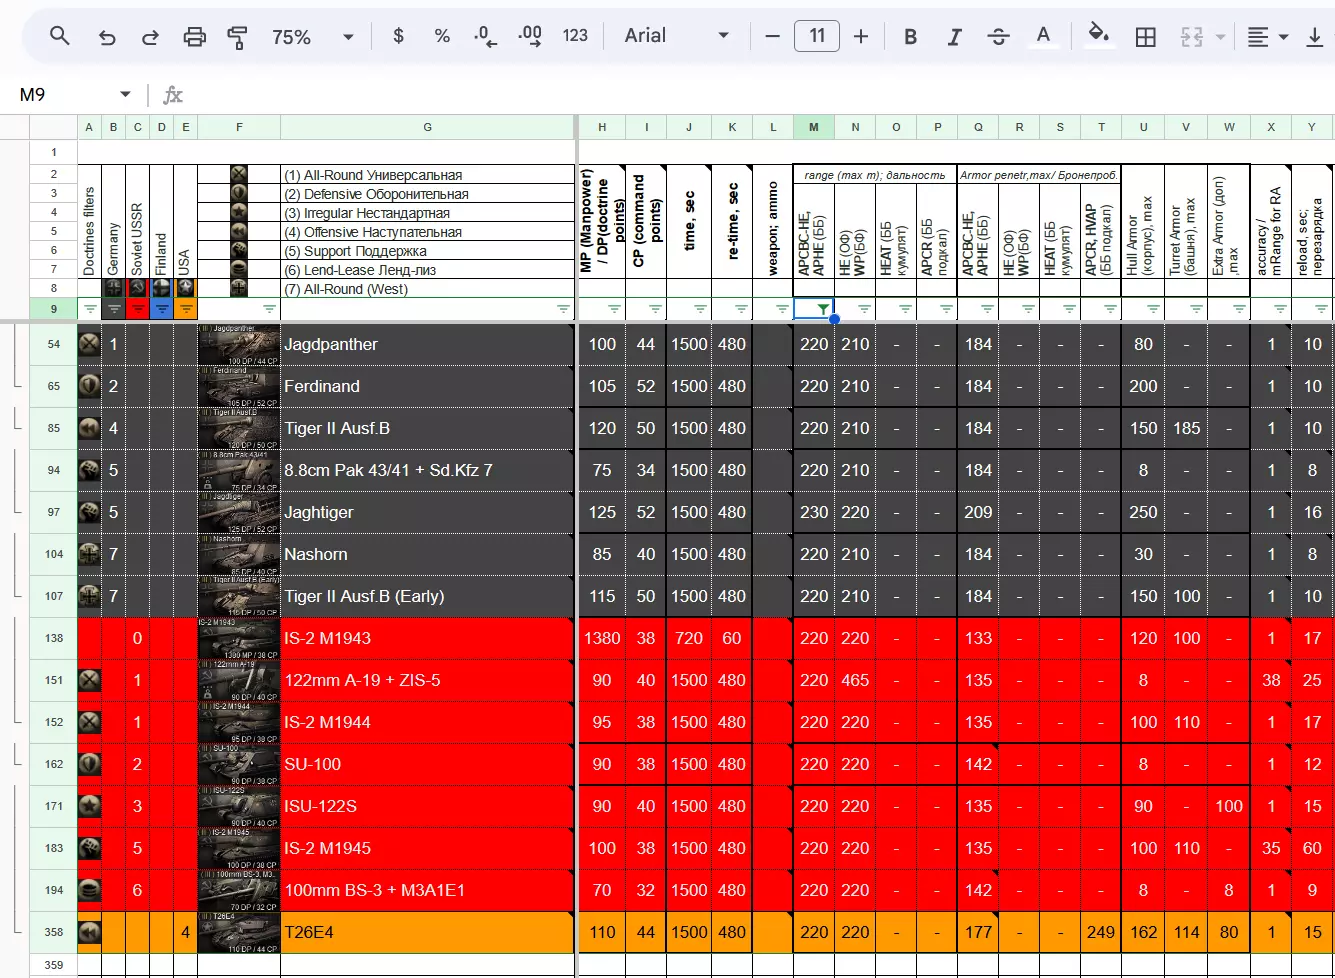This screenshot has width=1335, height=978.
Task: Select row 358 header
Action: click(54, 932)
